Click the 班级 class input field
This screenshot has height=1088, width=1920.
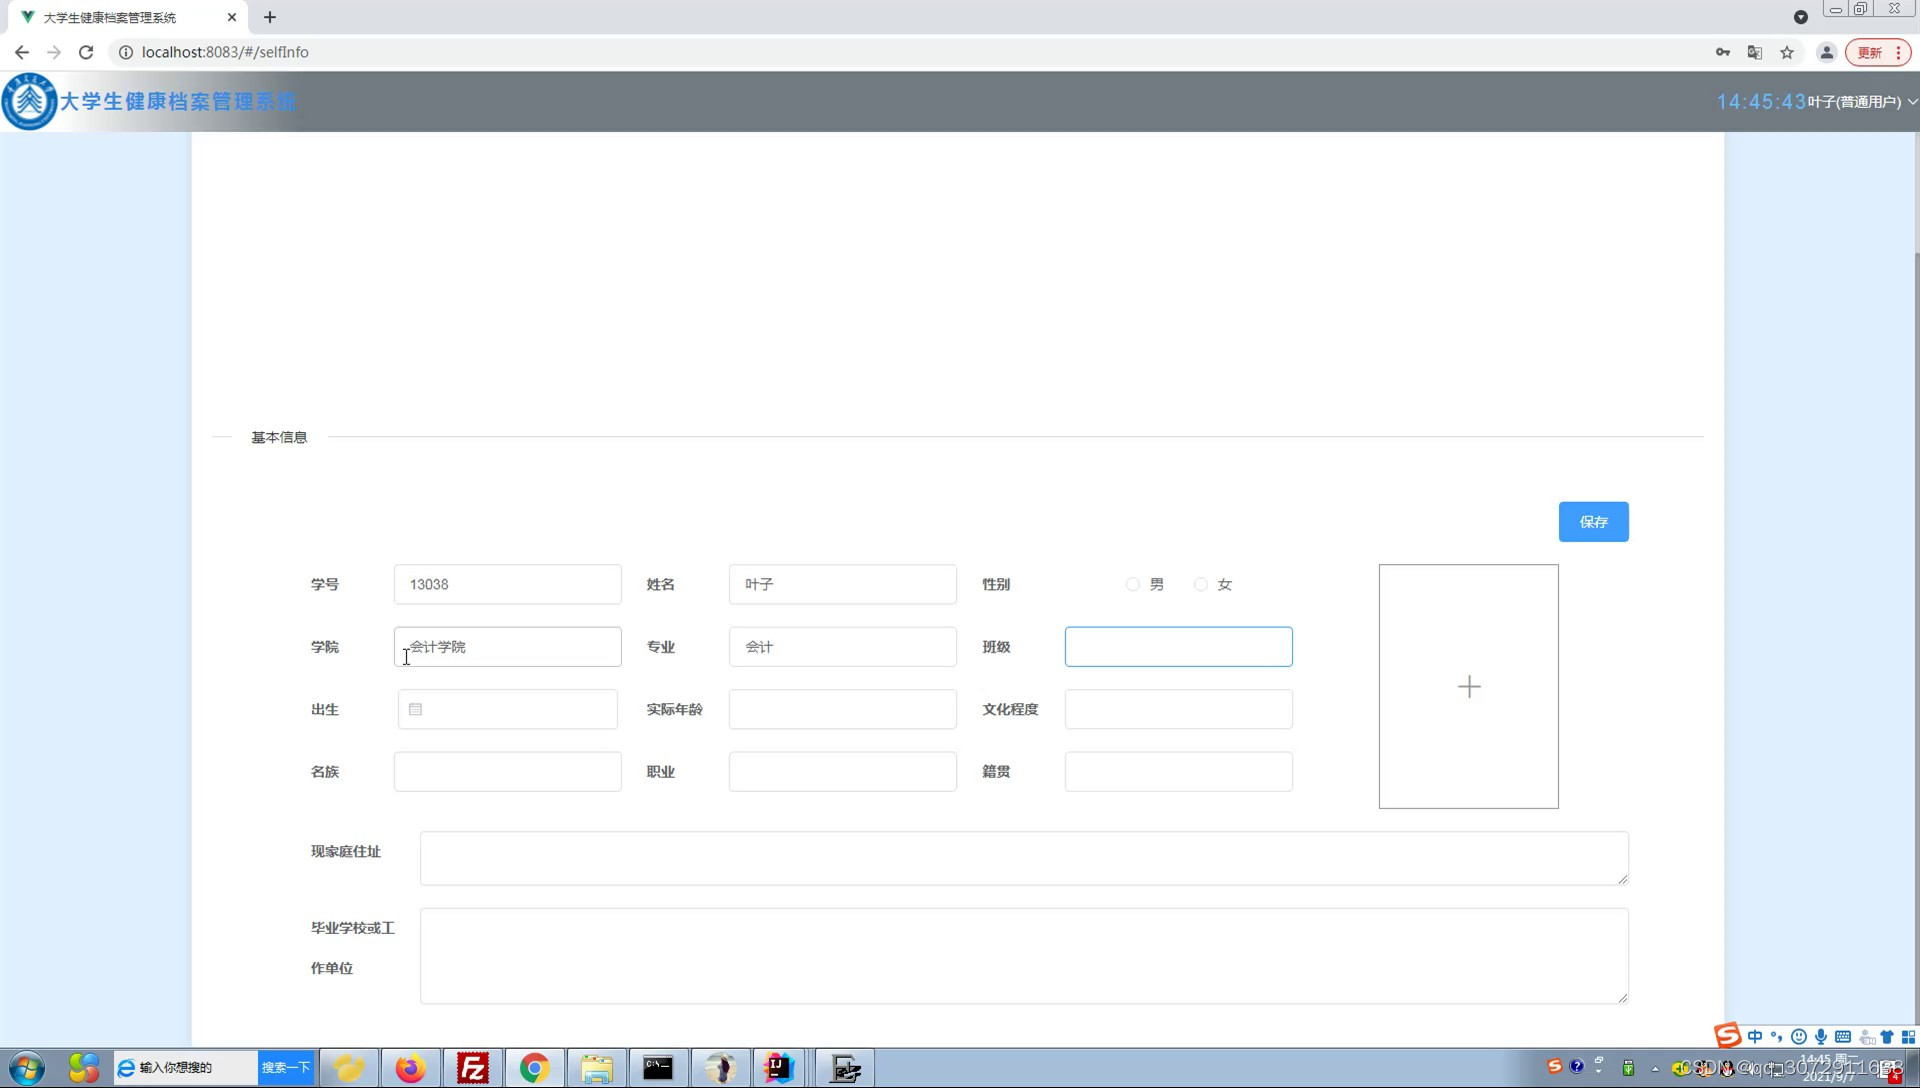click(x=1178, y=647)
